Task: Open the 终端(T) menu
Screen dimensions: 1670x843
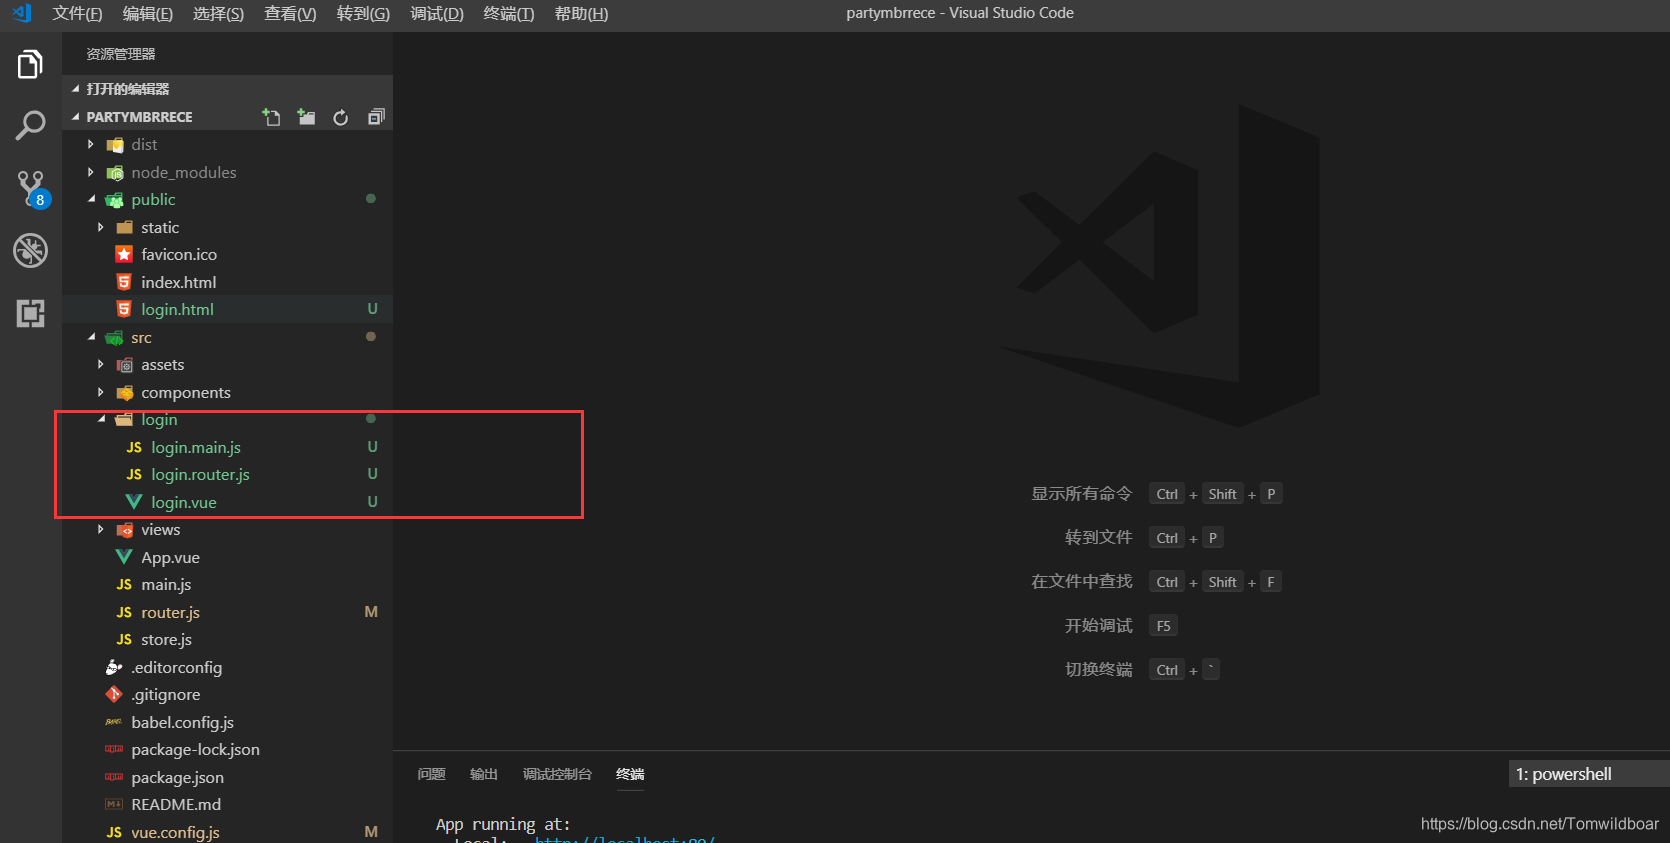Action: 509,13
